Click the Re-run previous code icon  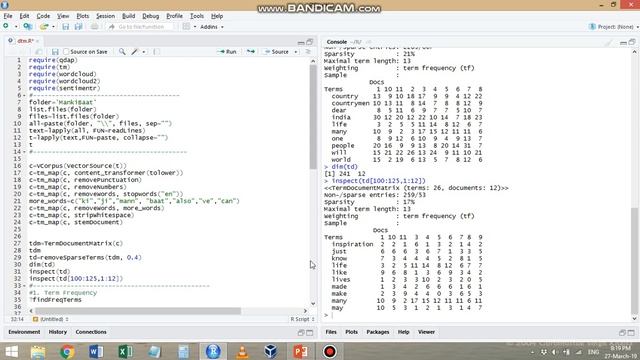pos(251,52)
